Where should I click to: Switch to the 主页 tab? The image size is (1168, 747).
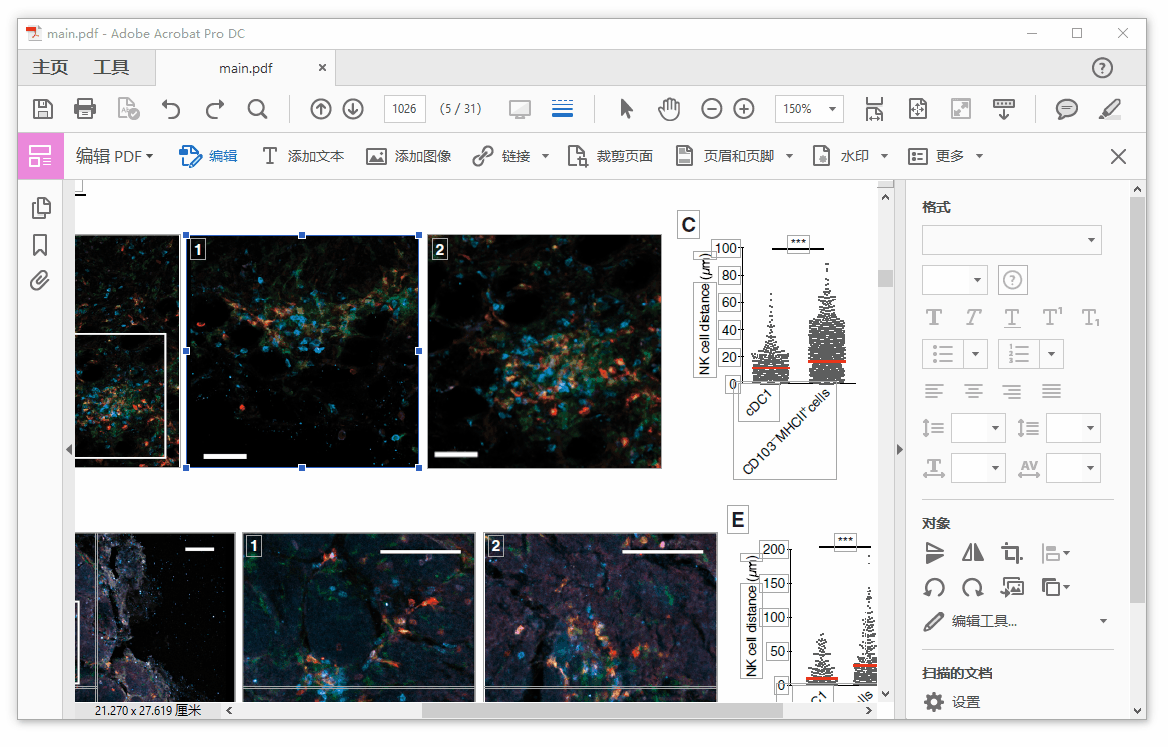(50, 68)
